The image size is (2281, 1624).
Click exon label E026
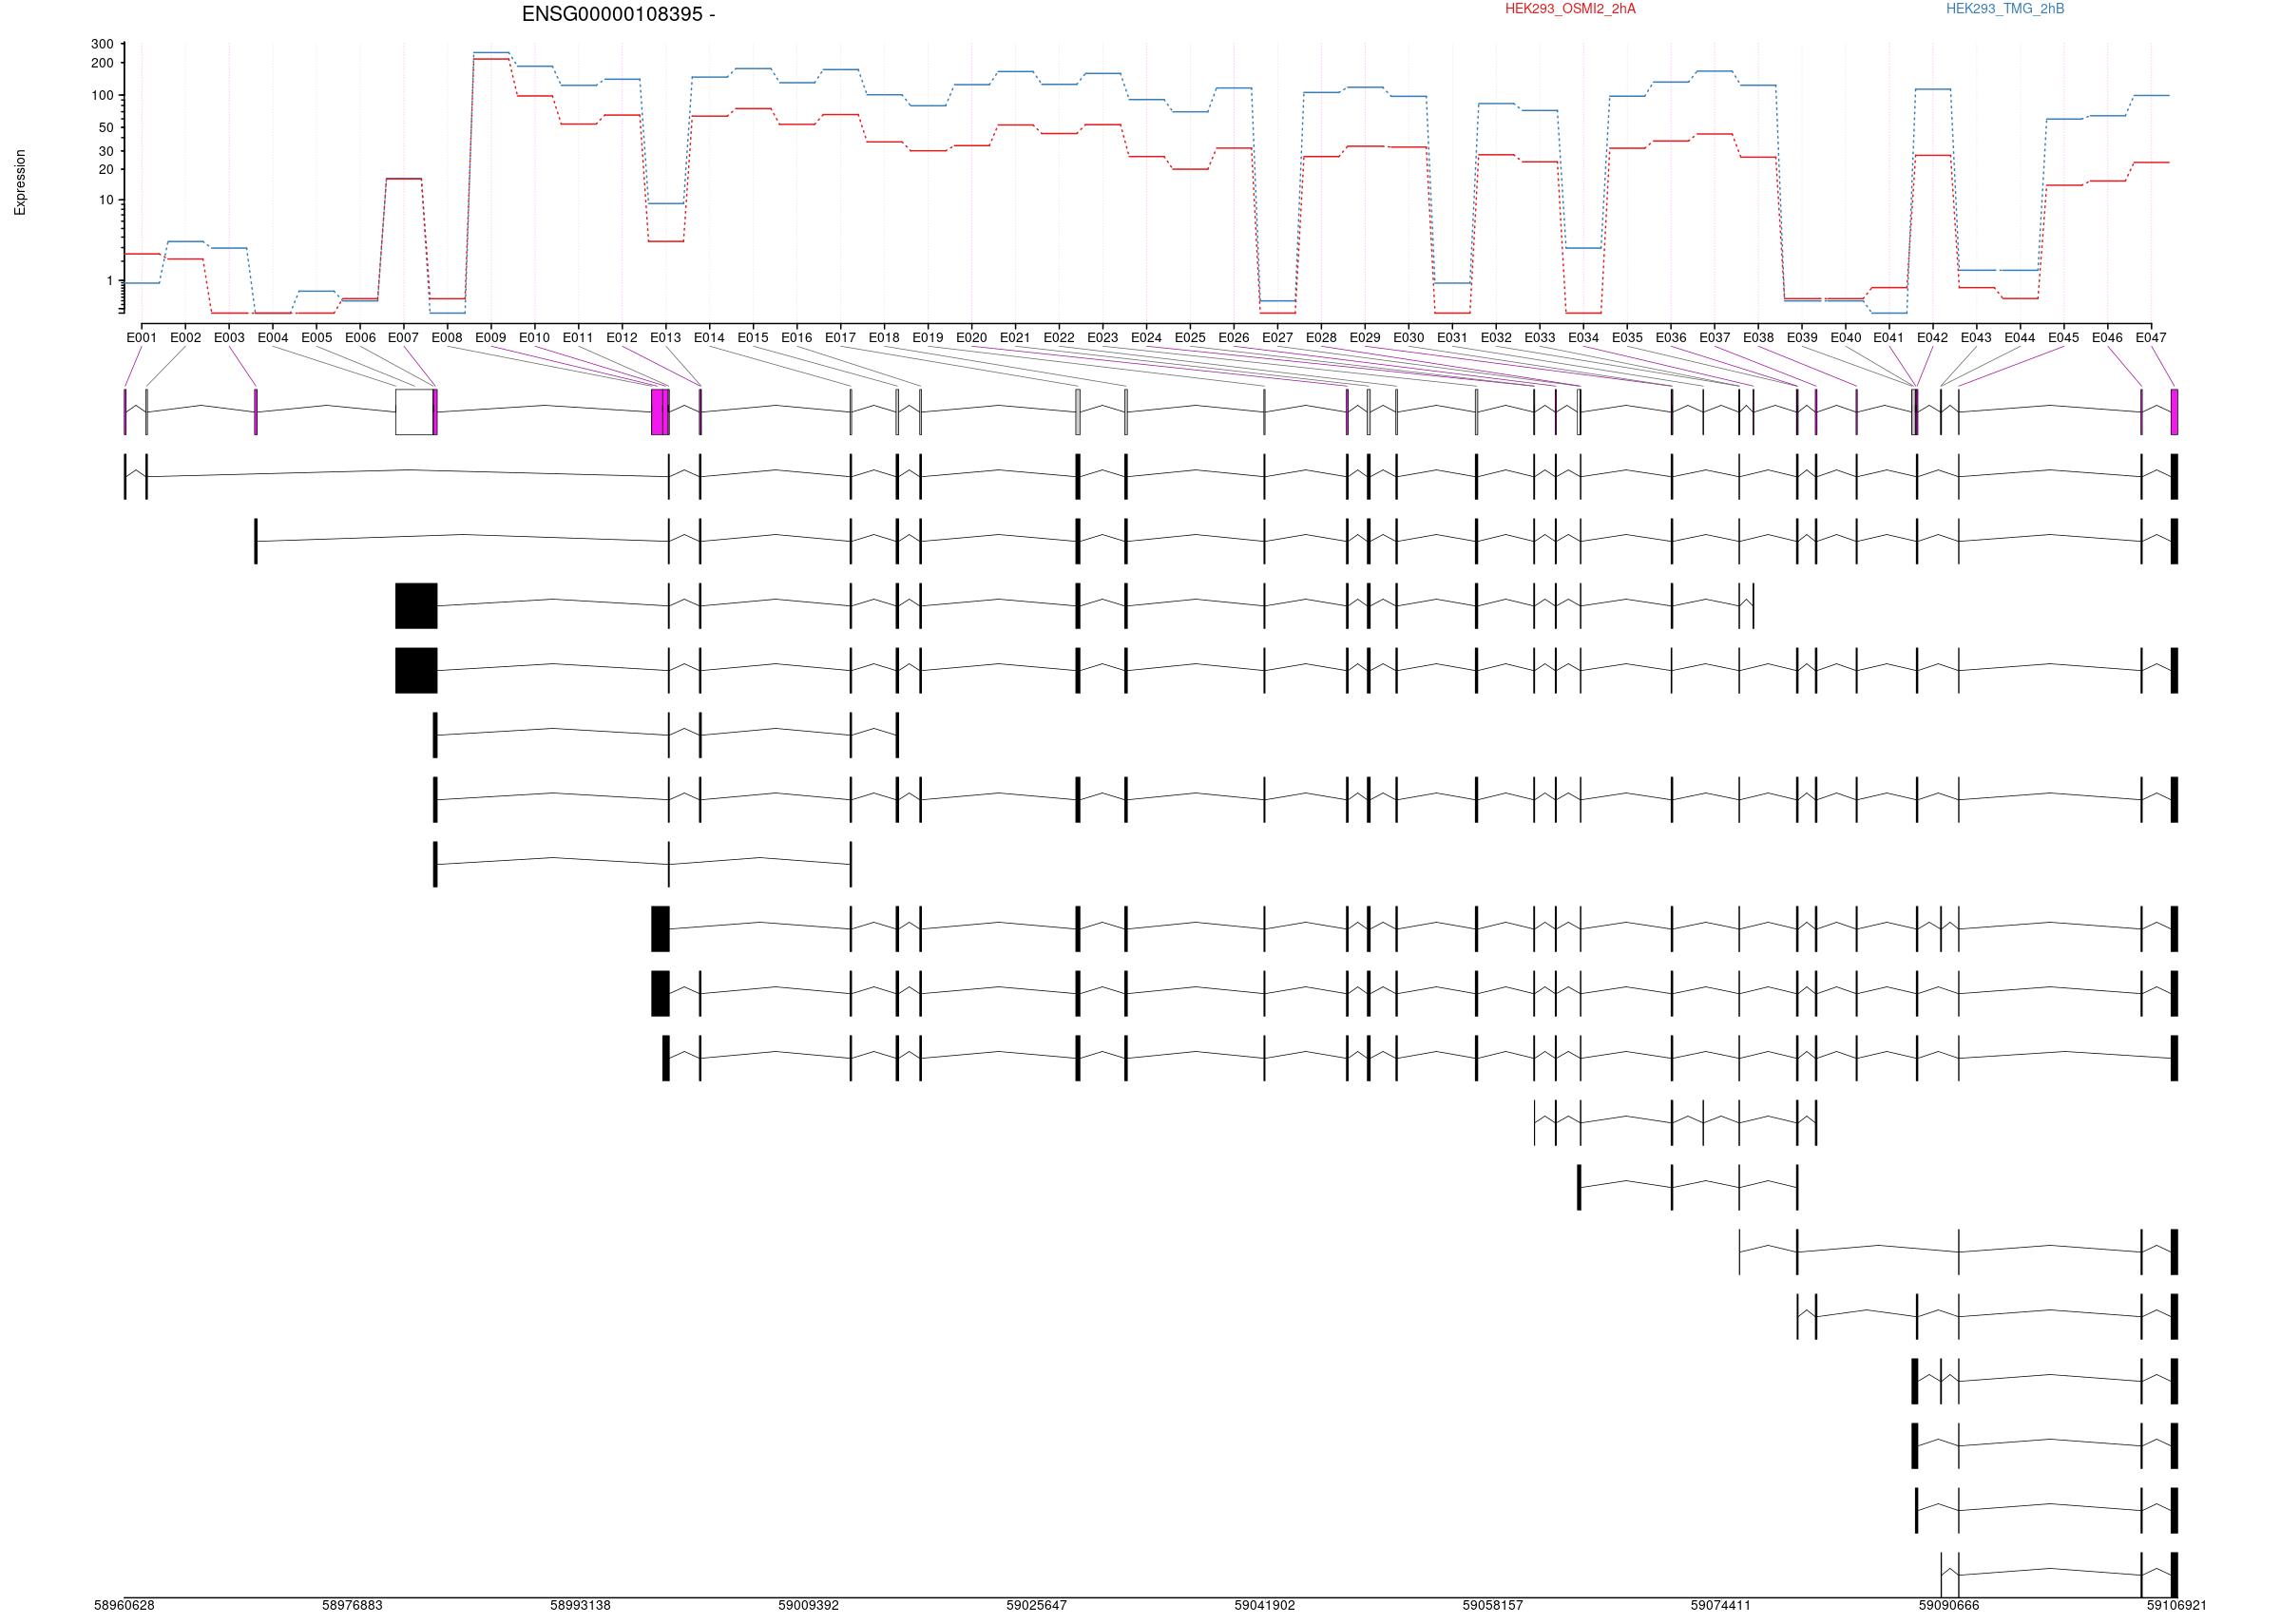click(1233, 338)
